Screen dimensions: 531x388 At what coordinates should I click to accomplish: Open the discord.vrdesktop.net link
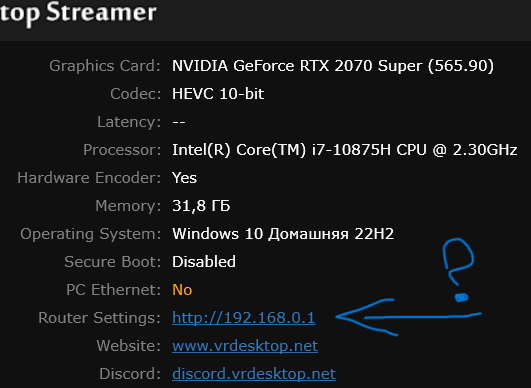(254, 374)
